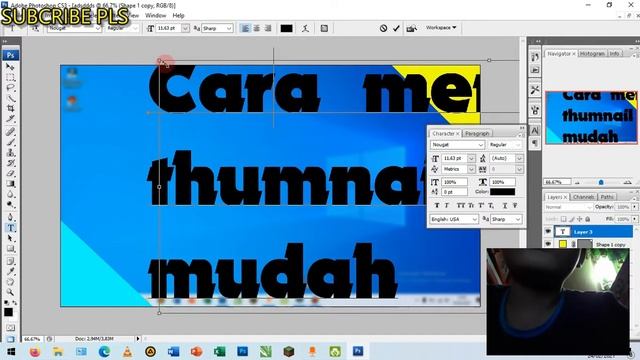Toggle Underline in Character panel
The width and height of the screenshot is (640, 360).
click(505, 205)
